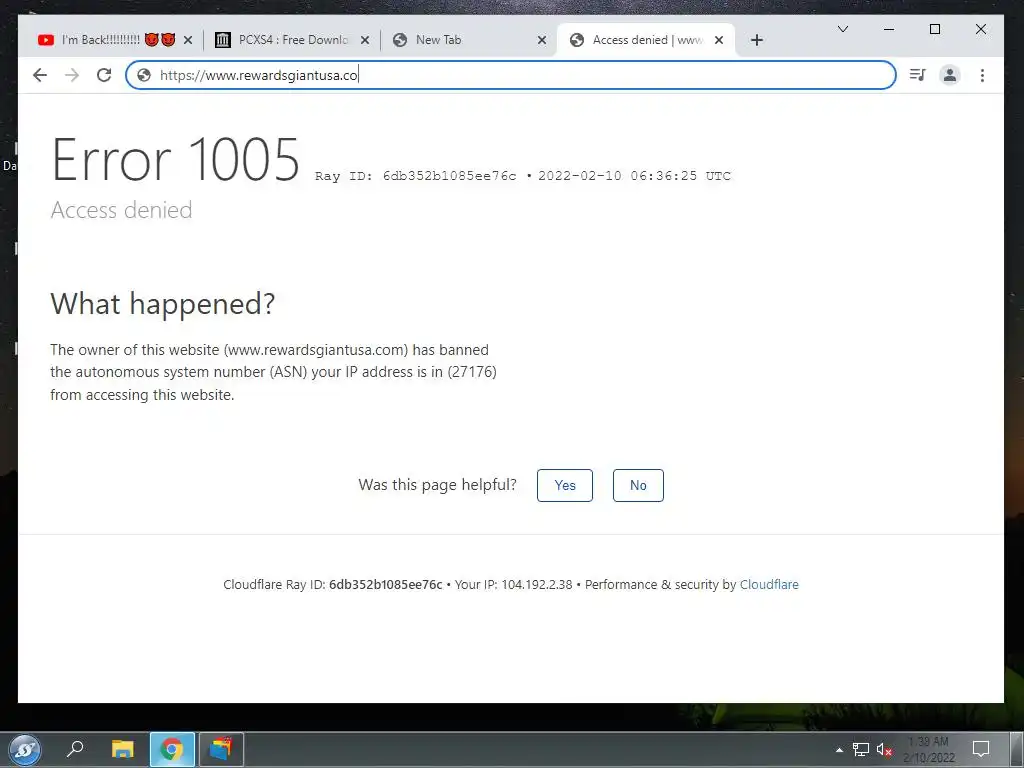The height and width of the screenshot is (768, 1024).
Task: Click the forward navigation arrow
Action: 72,75
